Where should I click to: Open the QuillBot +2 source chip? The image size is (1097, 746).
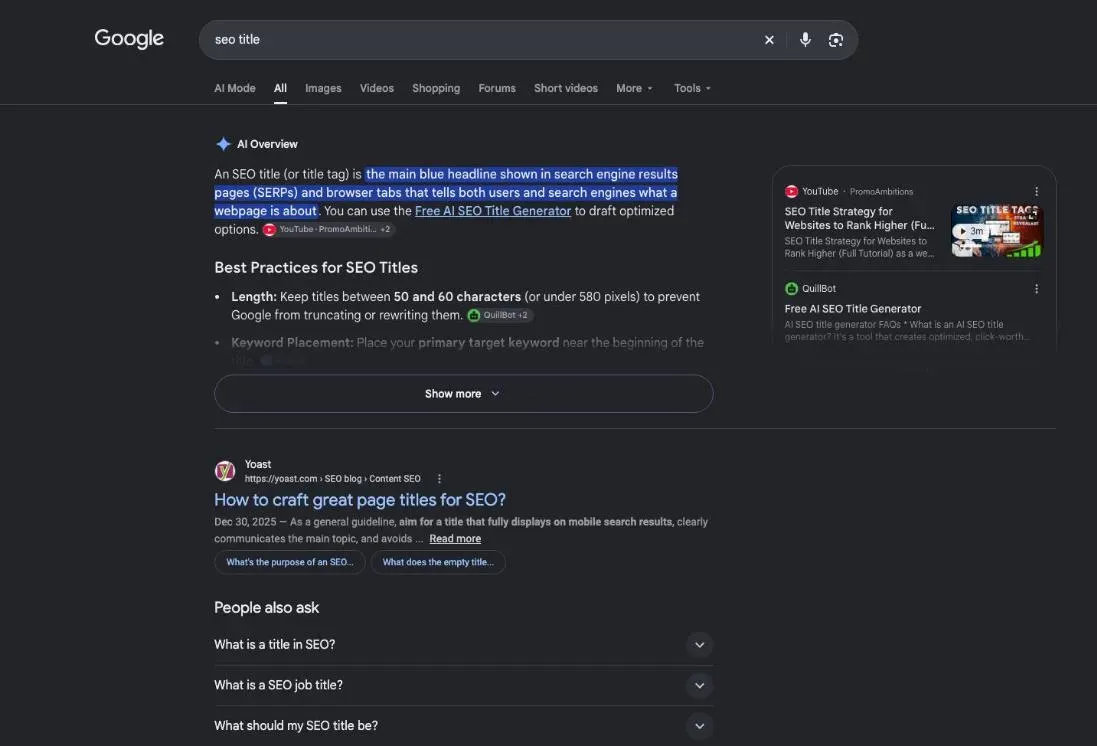coord(500,316)
